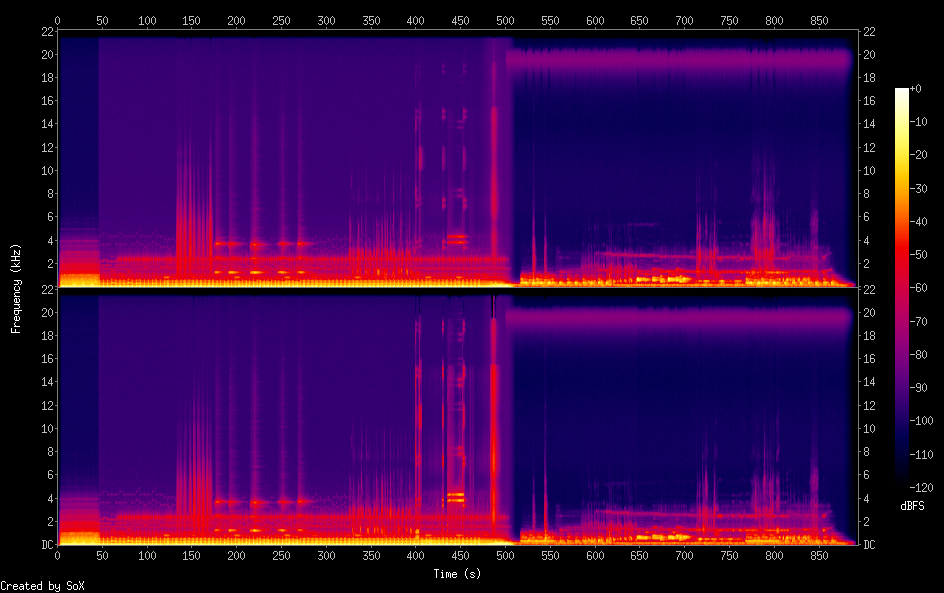Click the "DC" label on the left frequency axis
The width and height of the screenshot is (944, 593).
point(47,545)
